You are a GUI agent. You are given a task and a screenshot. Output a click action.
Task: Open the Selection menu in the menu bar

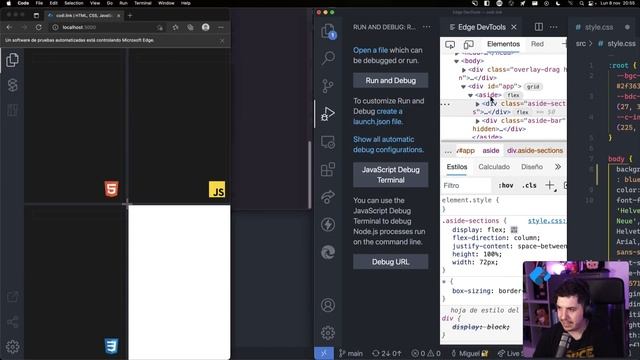click(73, 3)
